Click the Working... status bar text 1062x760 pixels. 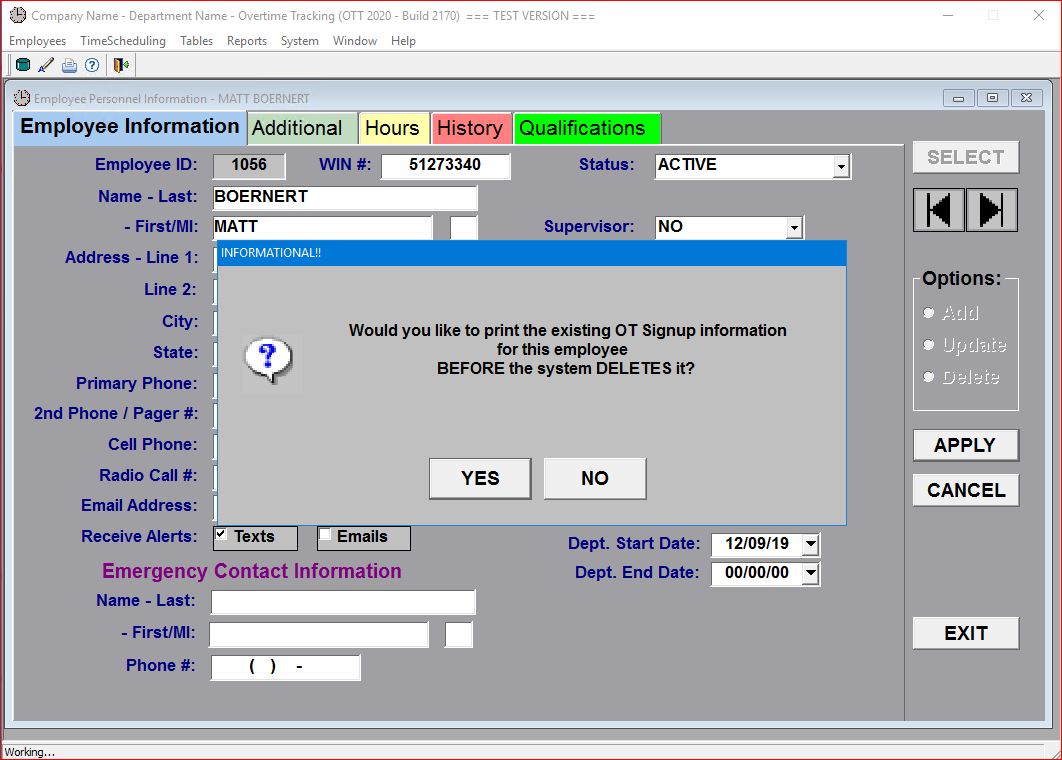click(x=29, y=752)
